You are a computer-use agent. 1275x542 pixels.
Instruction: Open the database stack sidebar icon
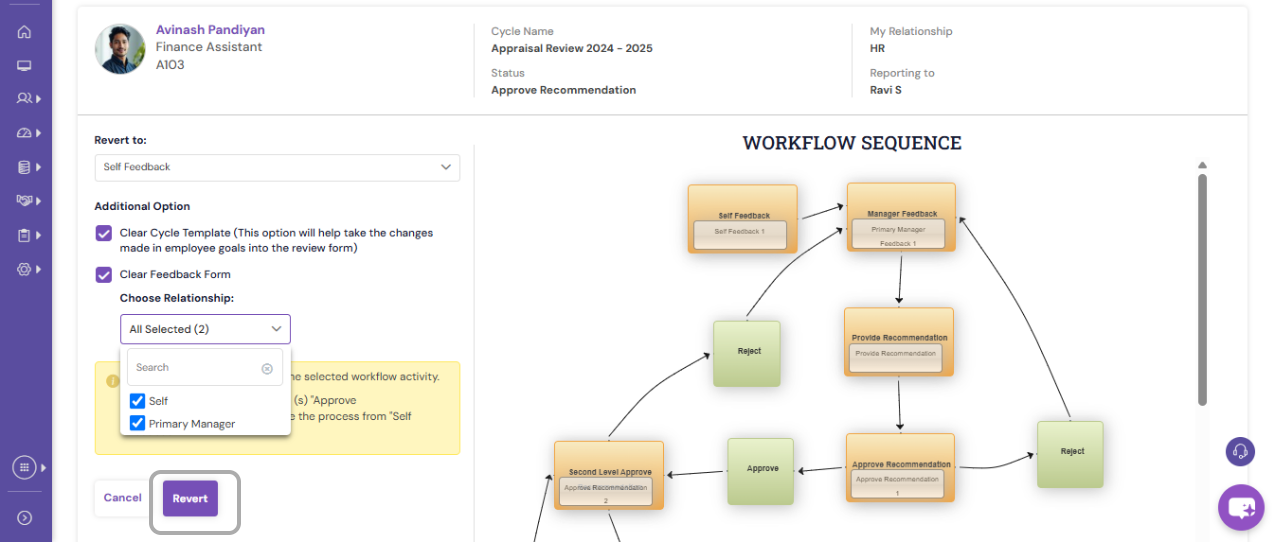point(24,167)
